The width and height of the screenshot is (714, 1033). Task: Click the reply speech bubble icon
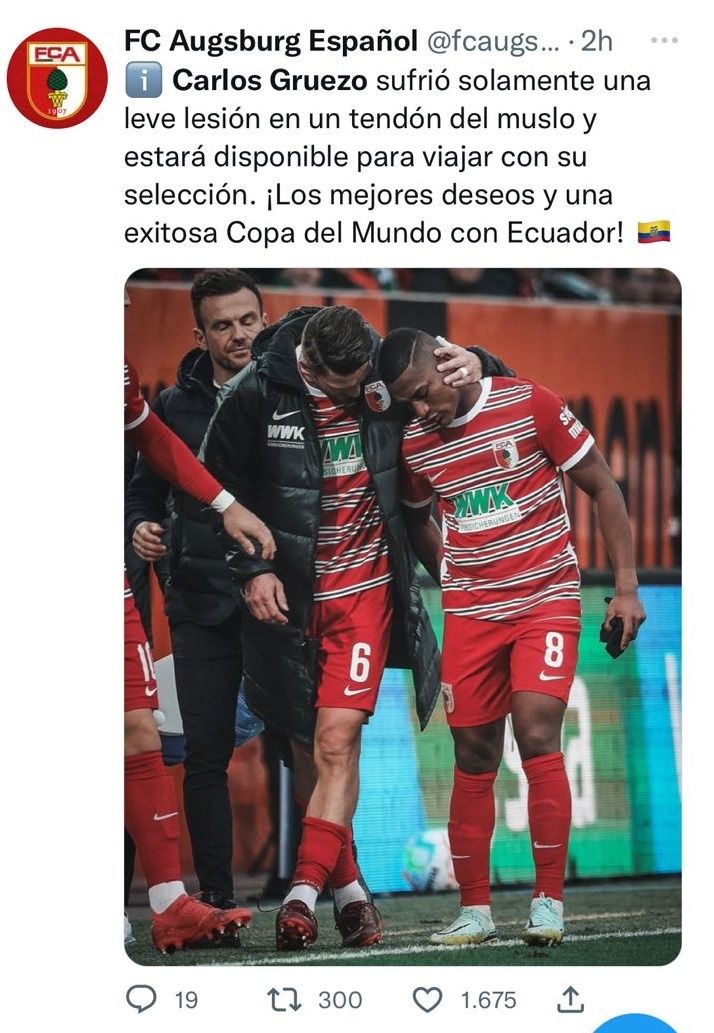pyautogui.click(x=141, y=999)
